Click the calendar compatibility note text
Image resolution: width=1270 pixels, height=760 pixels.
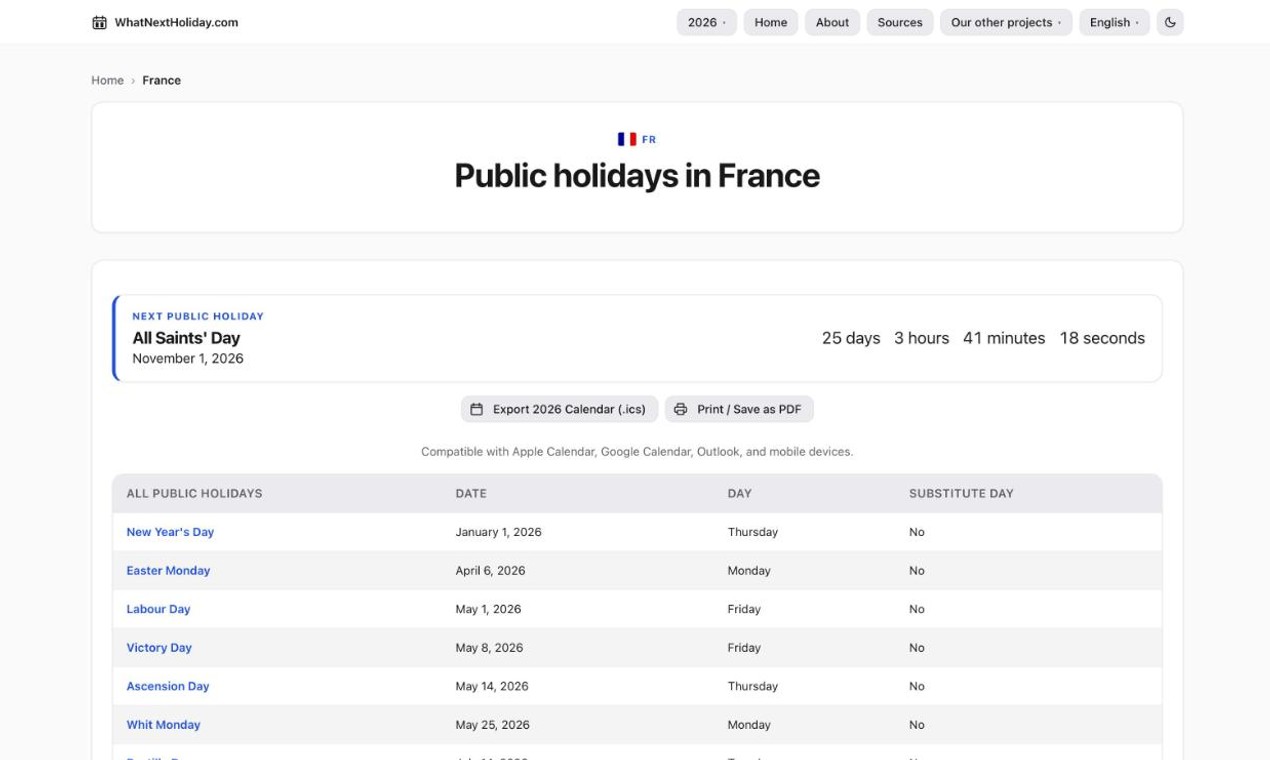(x=637, y=452)
